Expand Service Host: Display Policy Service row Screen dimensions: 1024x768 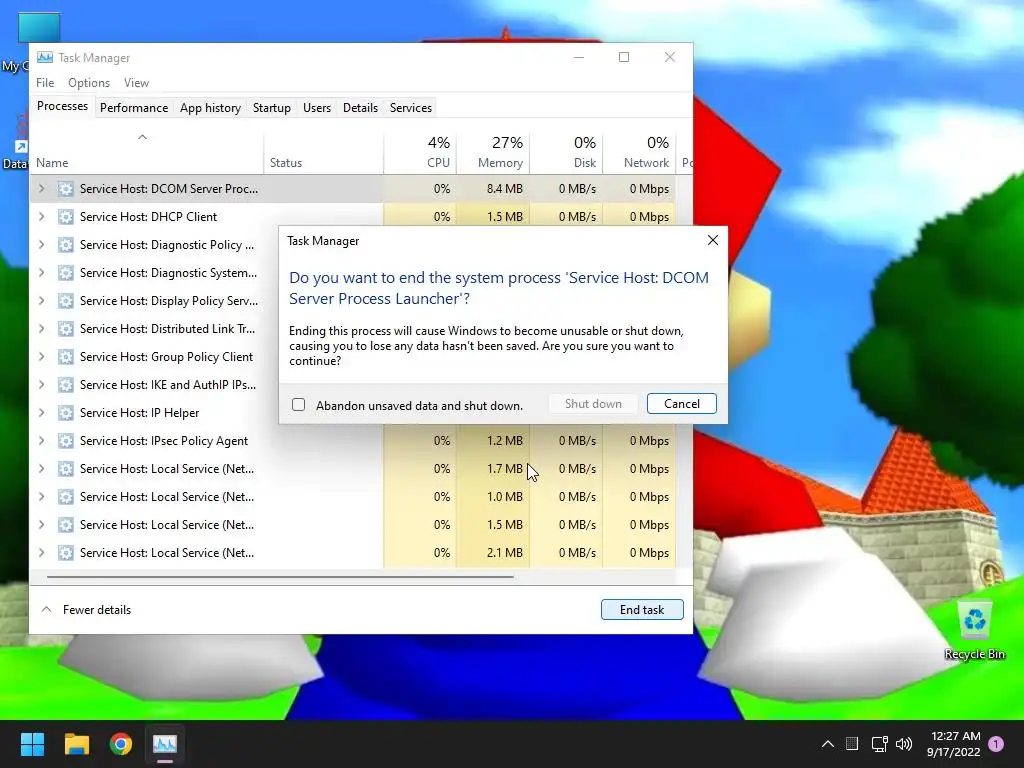coord(42,301)
